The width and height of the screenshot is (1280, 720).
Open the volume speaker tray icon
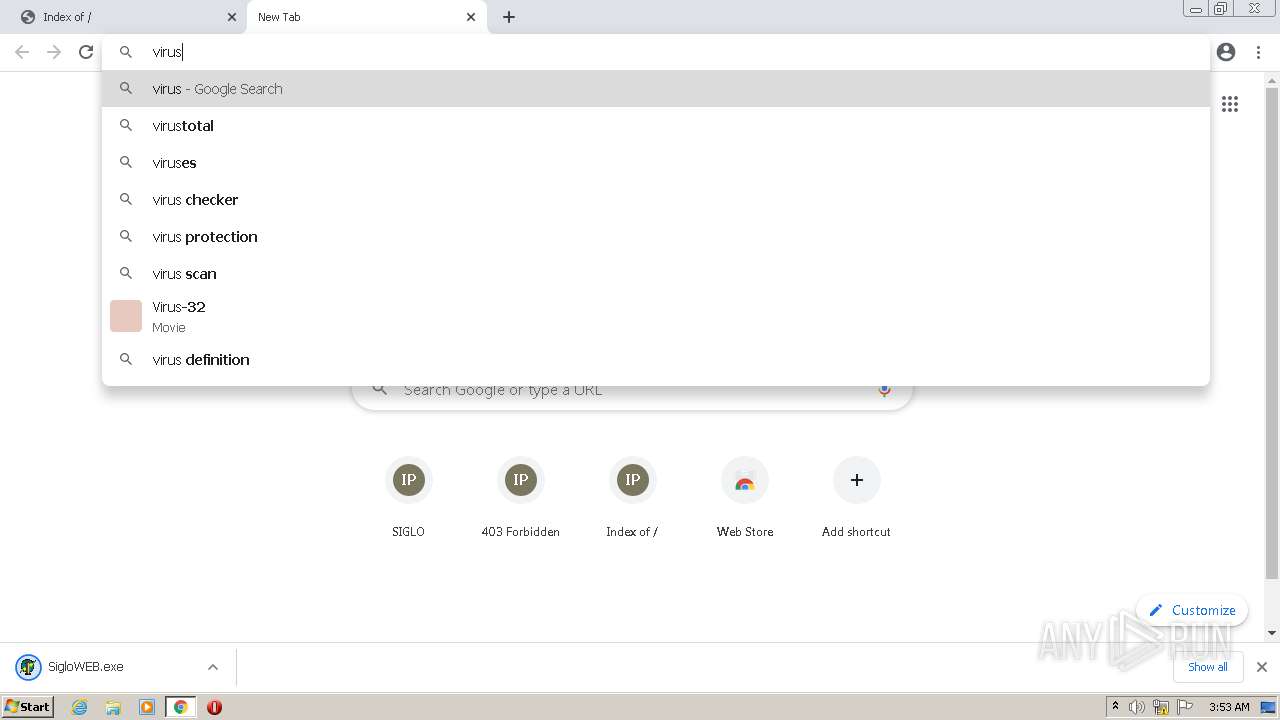pyautogui.click(x=1137, y=707)
